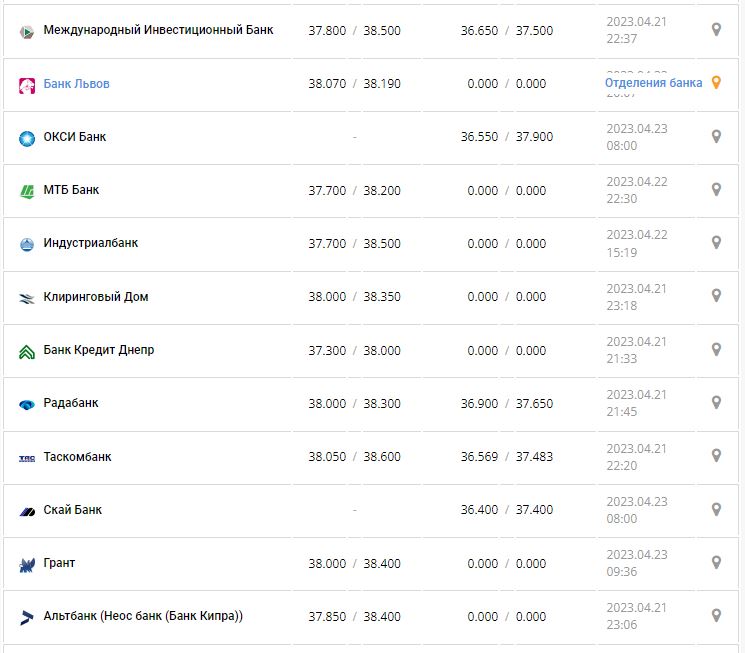This screenshot has height=653, width=745.
Task: Click map pin in Скай Банк row
Action: pos(716,509)
